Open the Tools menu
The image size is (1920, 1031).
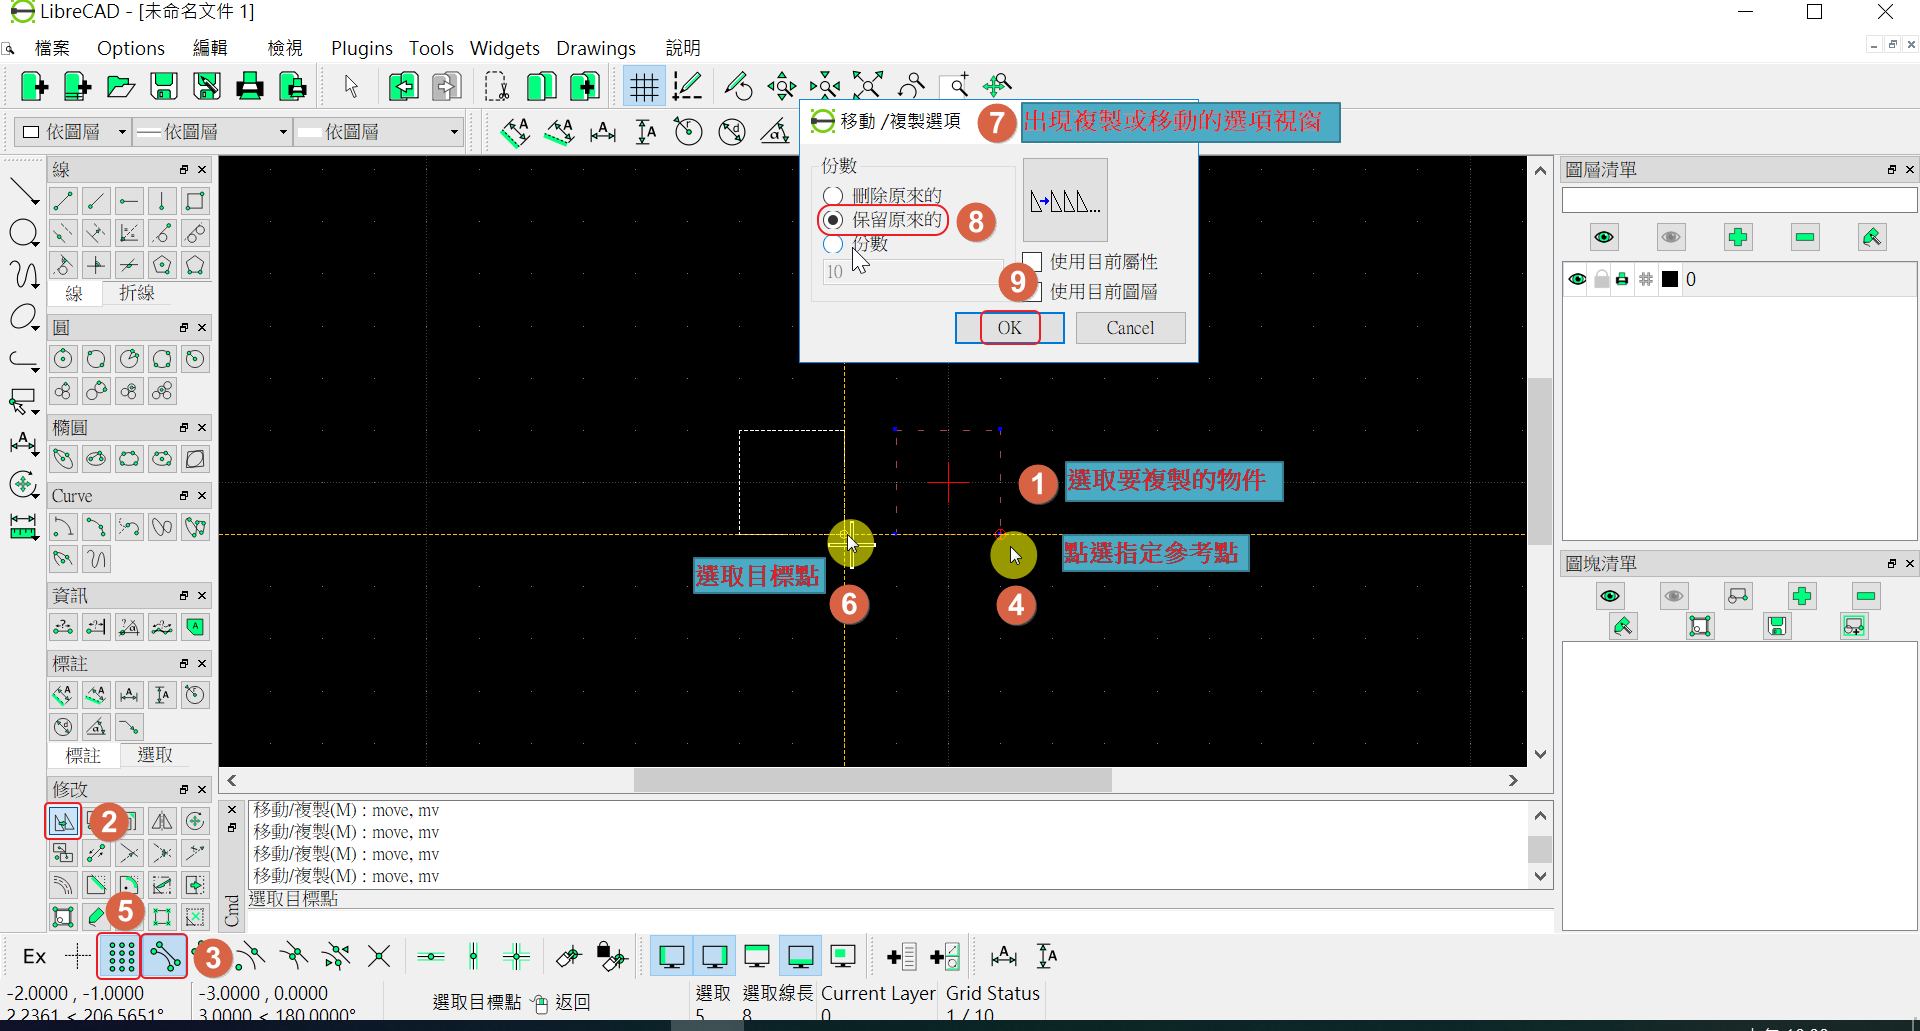click(431, 48)
